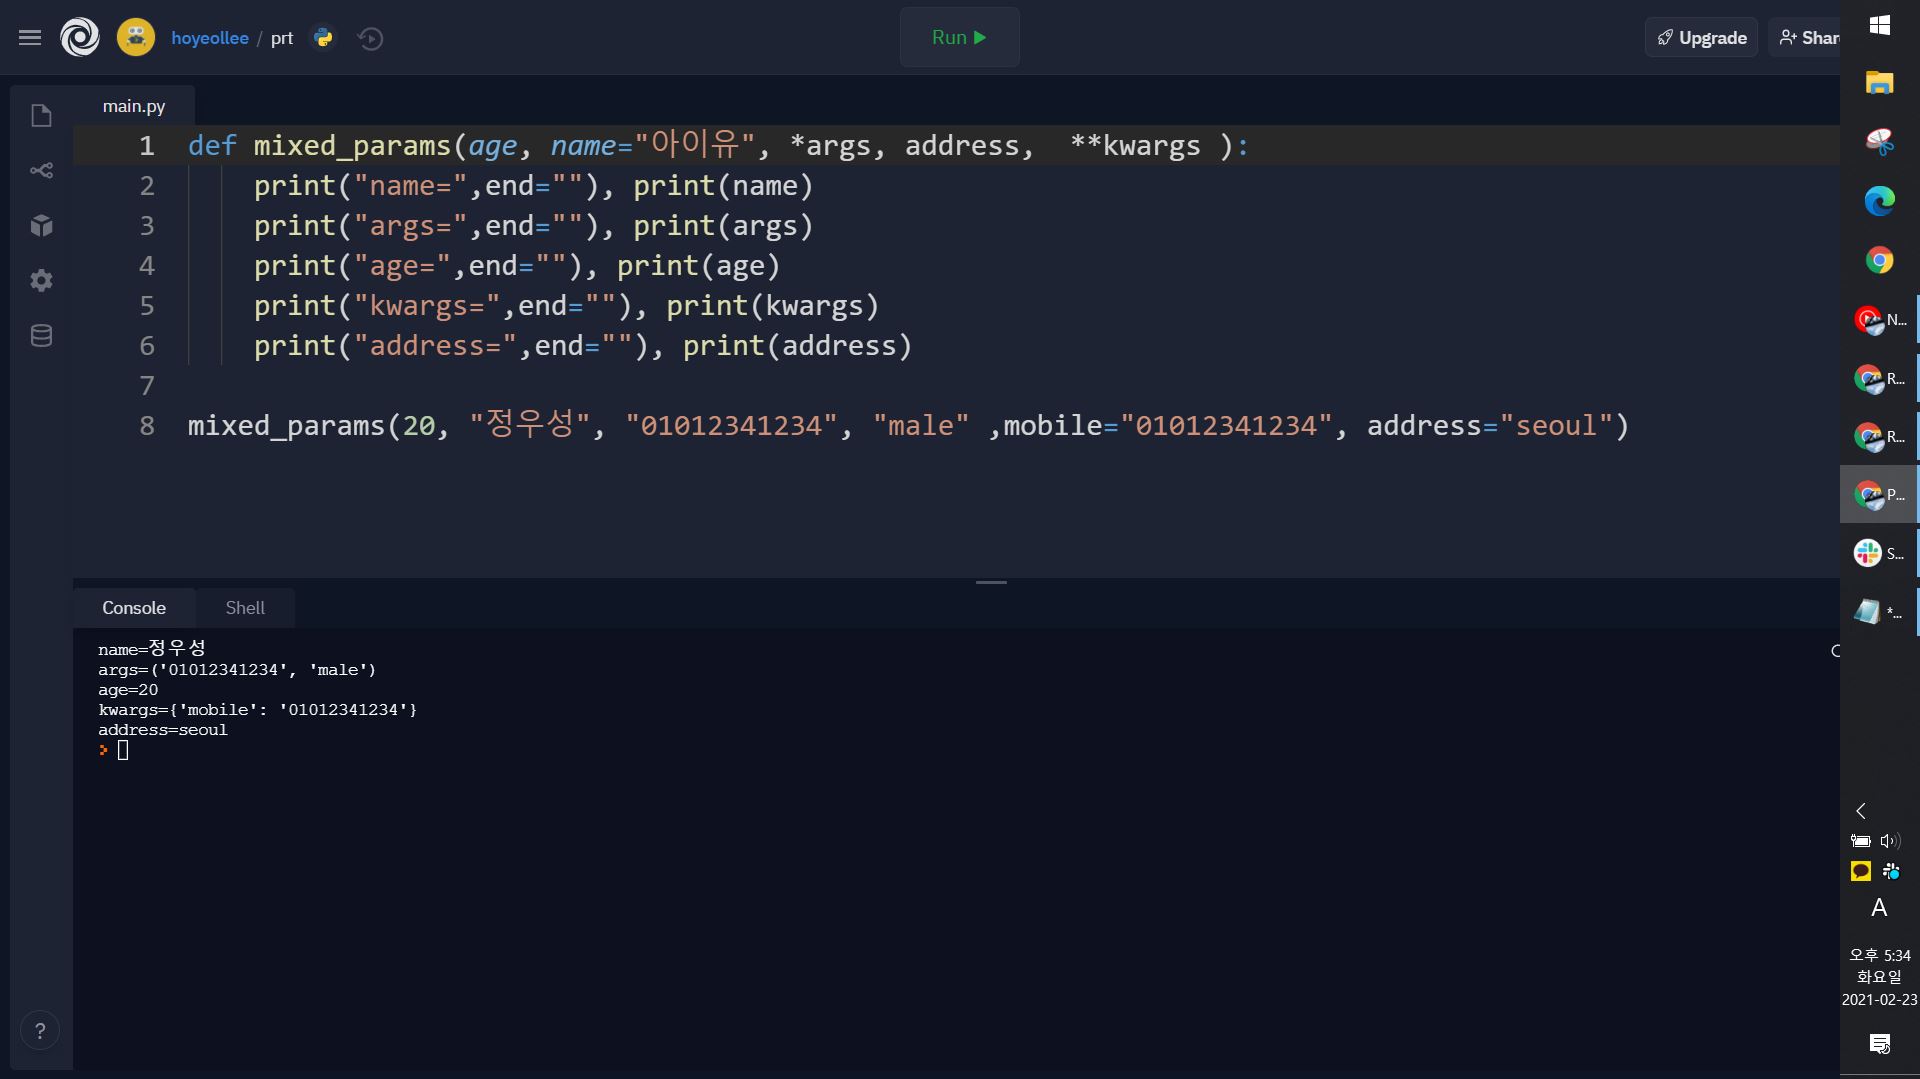This screenshot has height=1079, width=1920.
Task: Open the hoyeollee user avatar
Action: pyautogui.click(x=136, y=38)
